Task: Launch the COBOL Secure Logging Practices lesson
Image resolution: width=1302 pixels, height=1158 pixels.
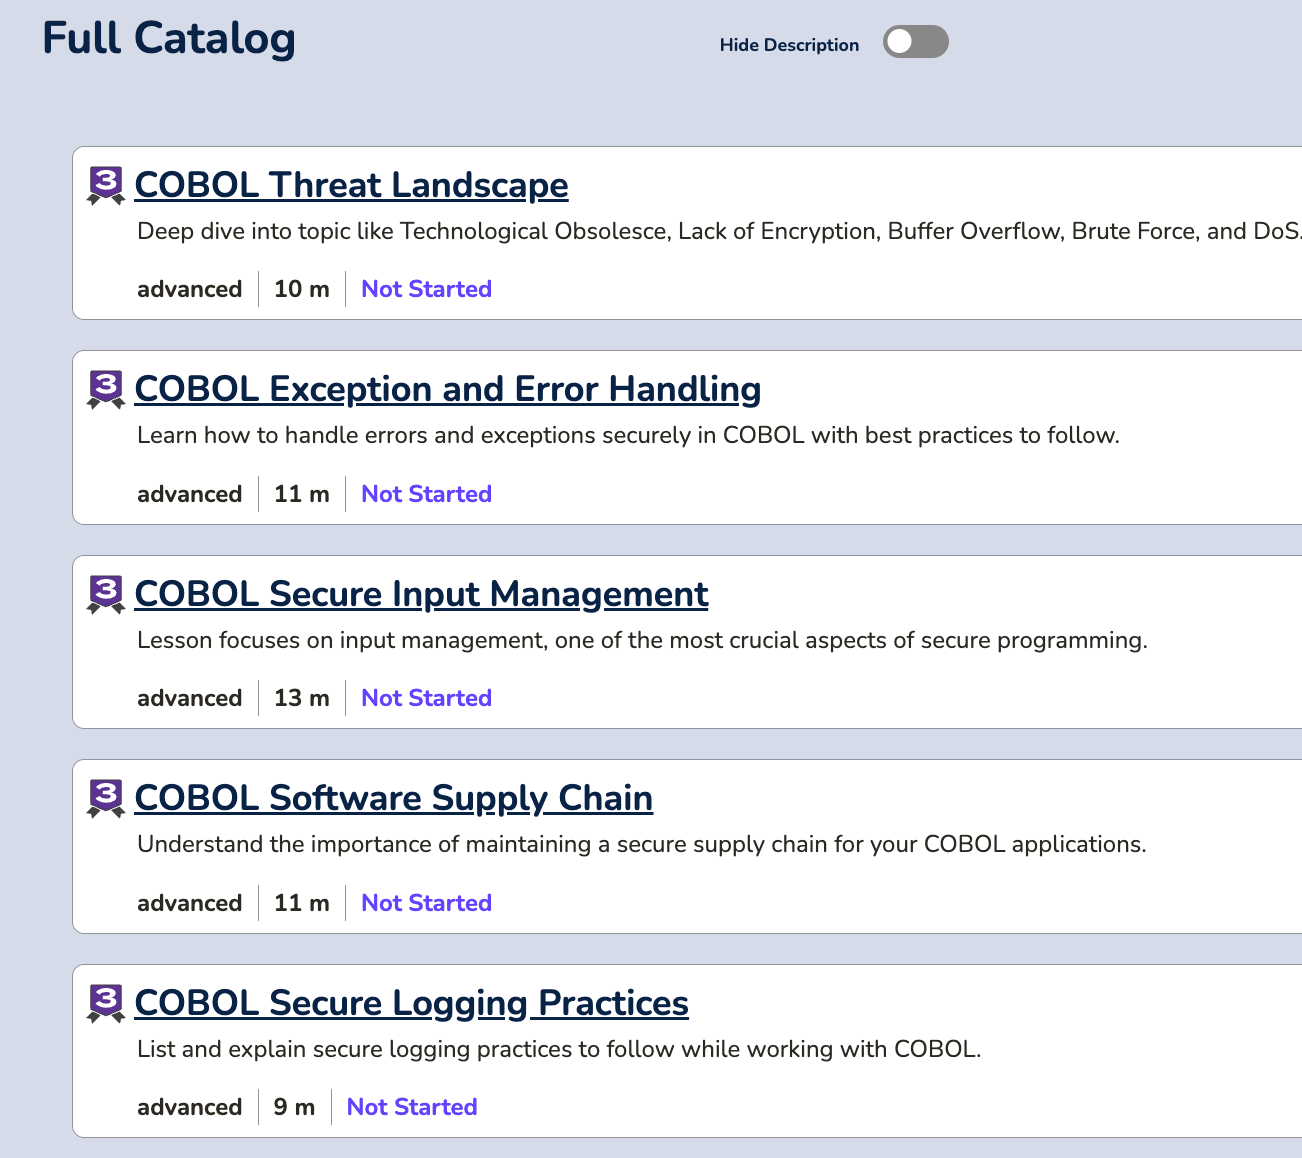Action: click(411, 1004)
